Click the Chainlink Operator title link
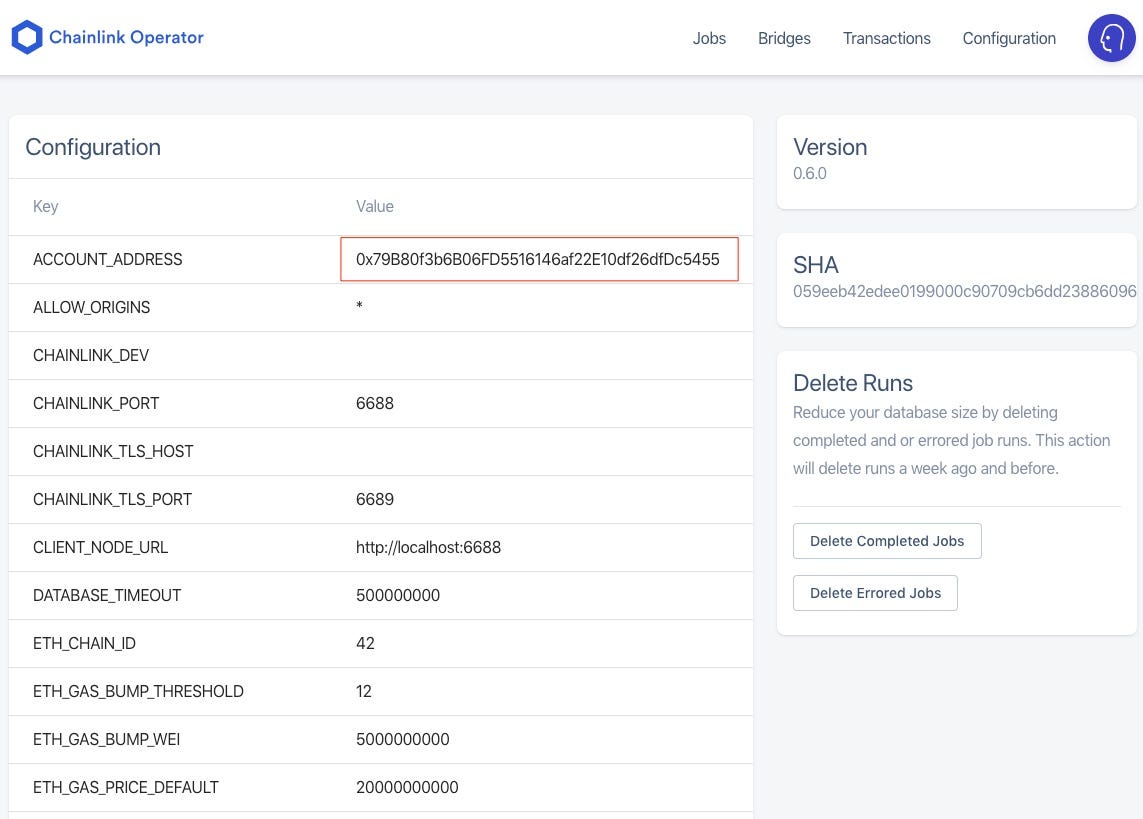Image resolution: width=1143 pixels, height=819 pixels. click(x=126, y=37)
